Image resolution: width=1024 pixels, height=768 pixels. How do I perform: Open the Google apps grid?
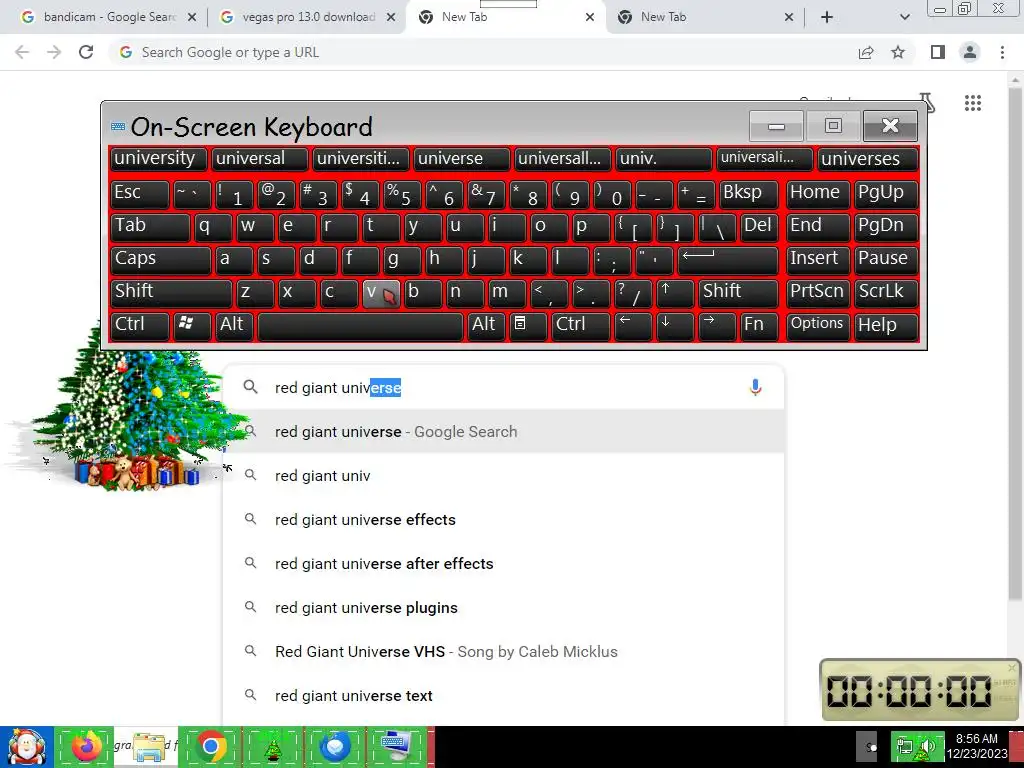pyautogui.click(x=973, y=103)
